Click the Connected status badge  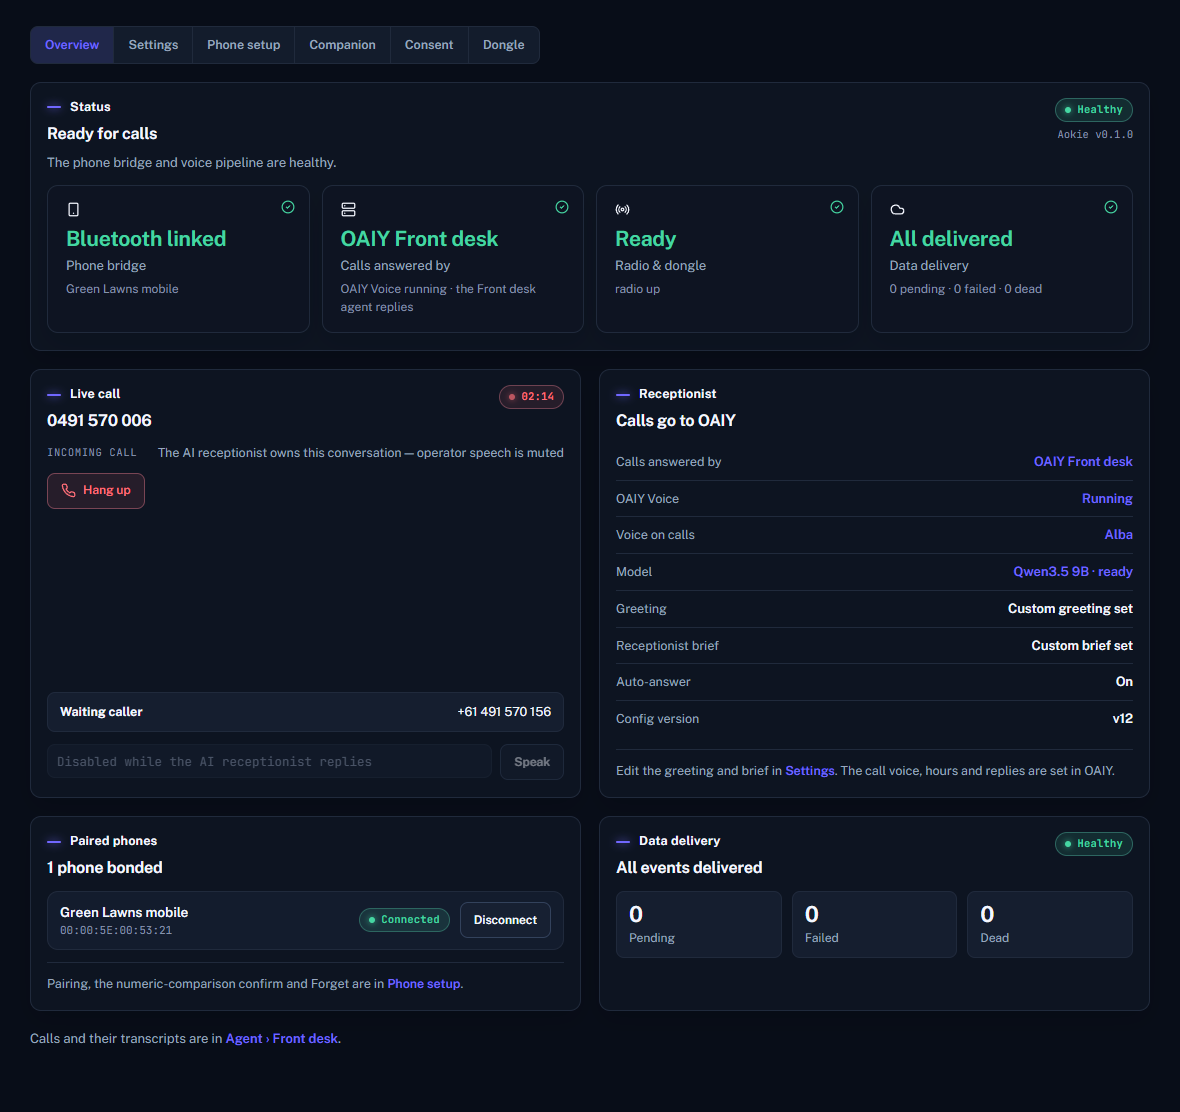[404, 919]
